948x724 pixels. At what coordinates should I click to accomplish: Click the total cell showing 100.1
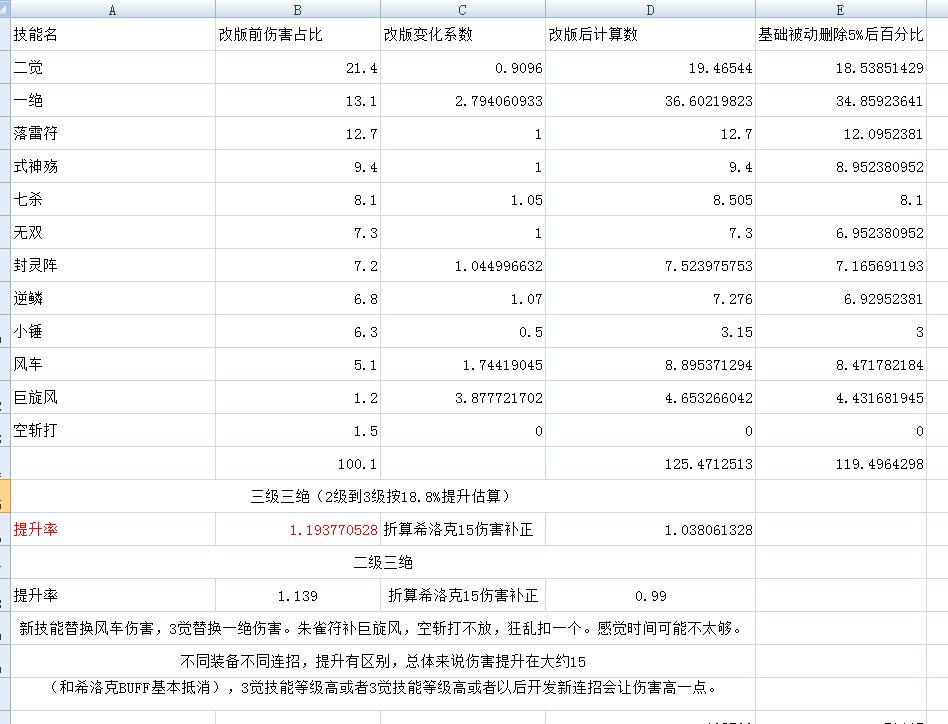click(297, 464)
